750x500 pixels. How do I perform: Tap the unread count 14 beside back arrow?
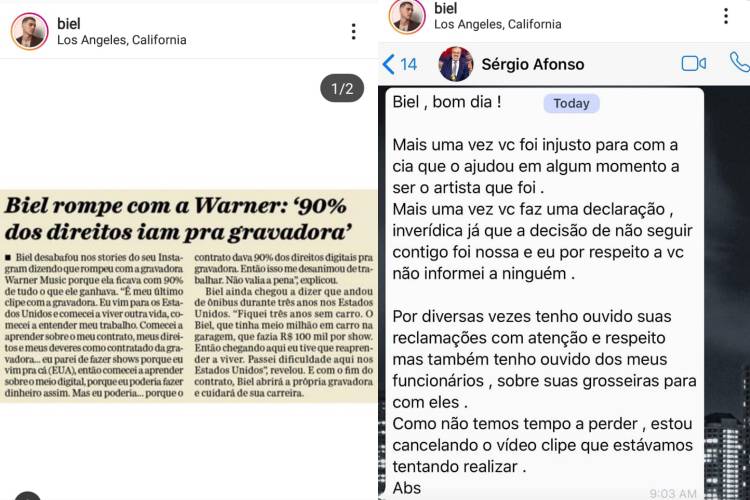[x=408, y=65]
